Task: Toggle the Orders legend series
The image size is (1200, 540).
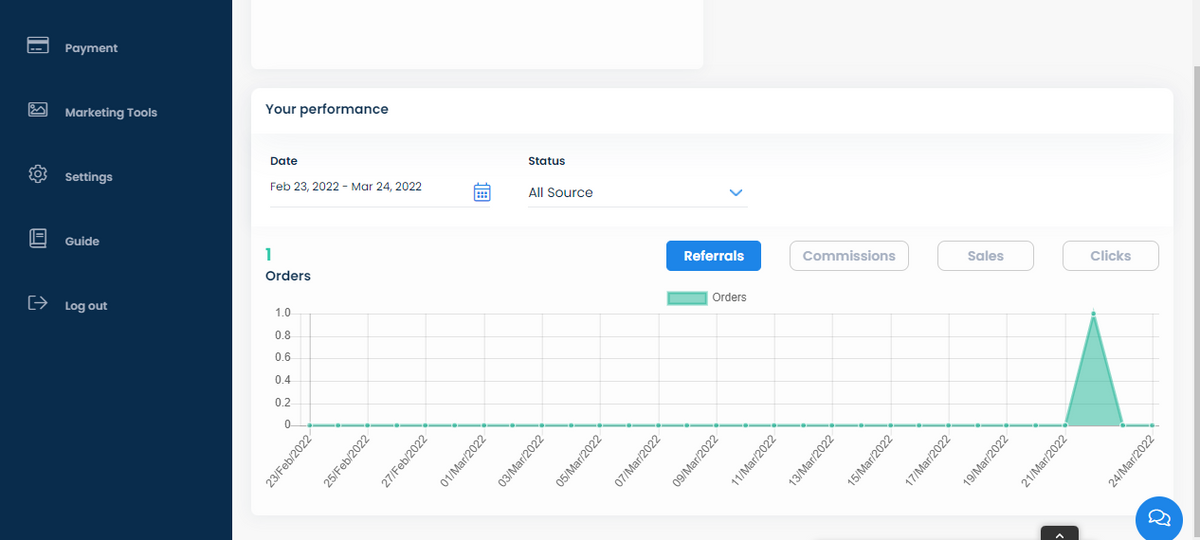Action: (706, 297)
